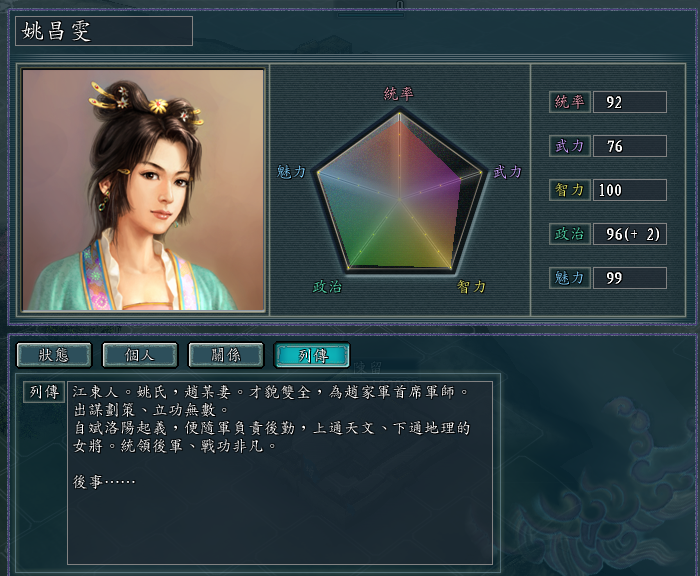Click the 姚昌雯 character portrait
This screenshot has width=700, height=576.
tap(143, 190)
